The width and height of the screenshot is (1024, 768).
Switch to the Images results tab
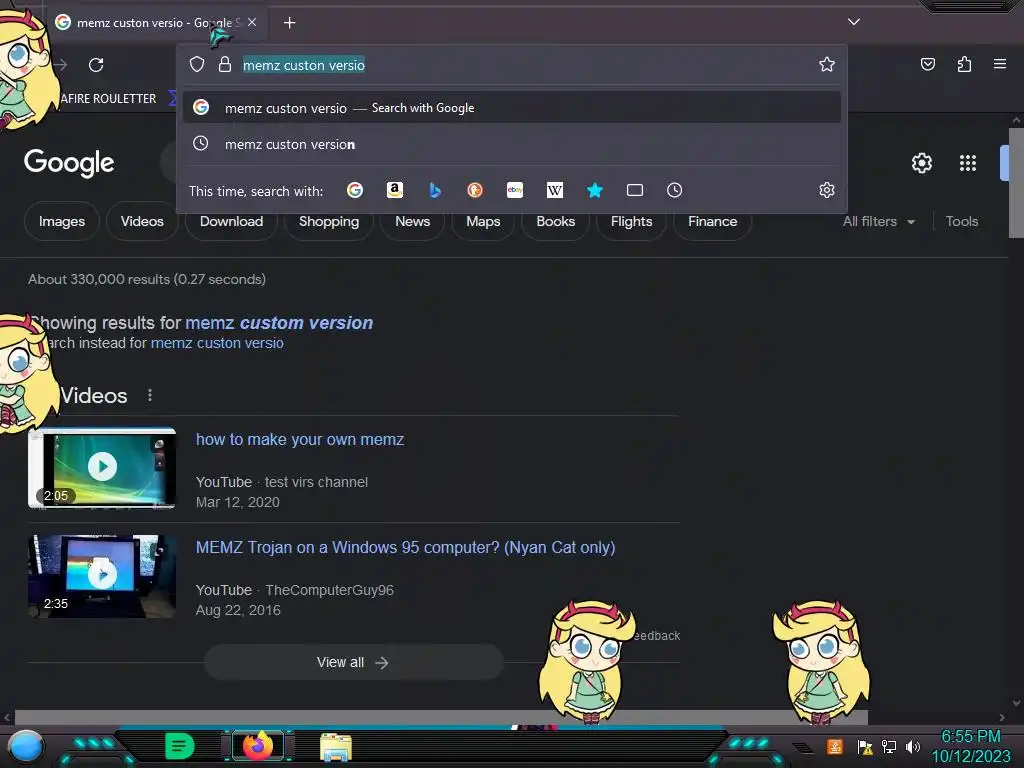pyautogui.click(x=62, y=221)
